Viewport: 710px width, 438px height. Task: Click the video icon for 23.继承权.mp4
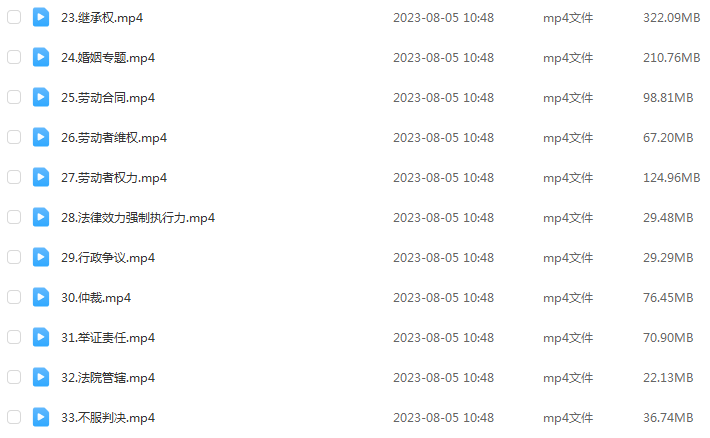[41, 18]
